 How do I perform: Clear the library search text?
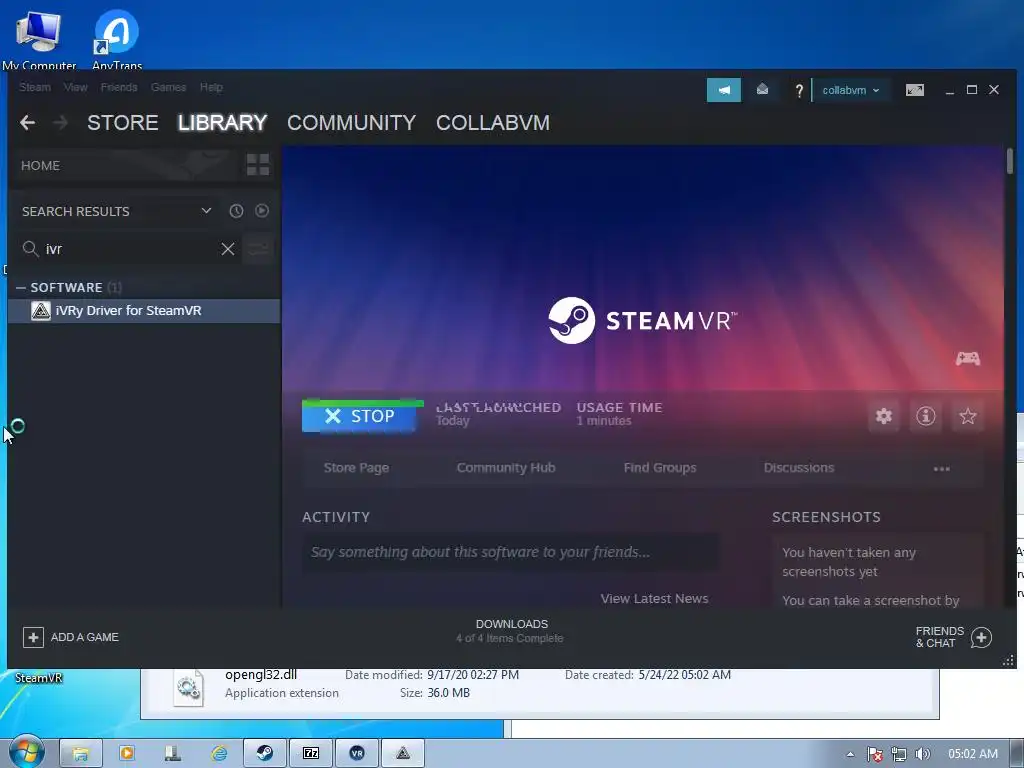tap(228, 249)
